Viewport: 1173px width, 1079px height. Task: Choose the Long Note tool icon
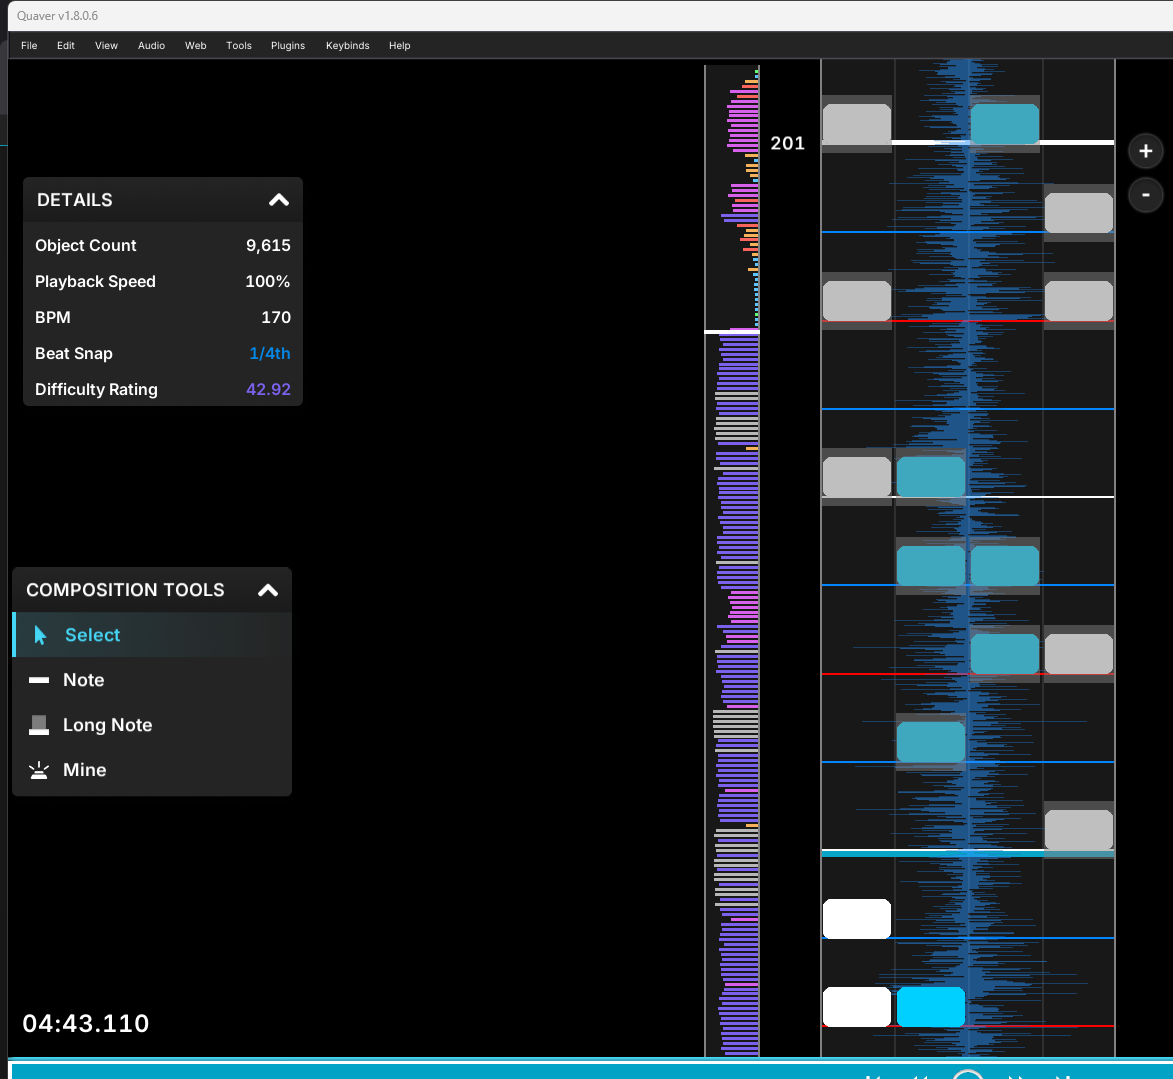click(x=39, y=725)
